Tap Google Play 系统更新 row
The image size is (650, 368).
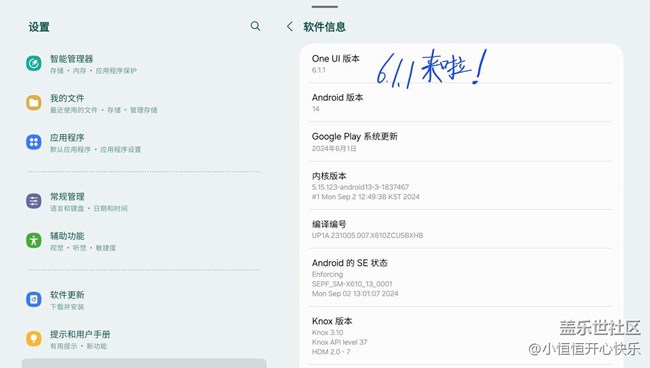(x=461, y=142)
